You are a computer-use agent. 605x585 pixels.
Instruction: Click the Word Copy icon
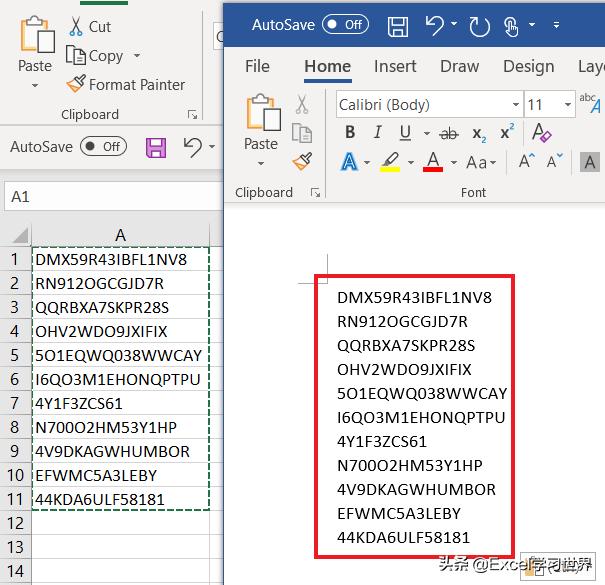point(302,133)
